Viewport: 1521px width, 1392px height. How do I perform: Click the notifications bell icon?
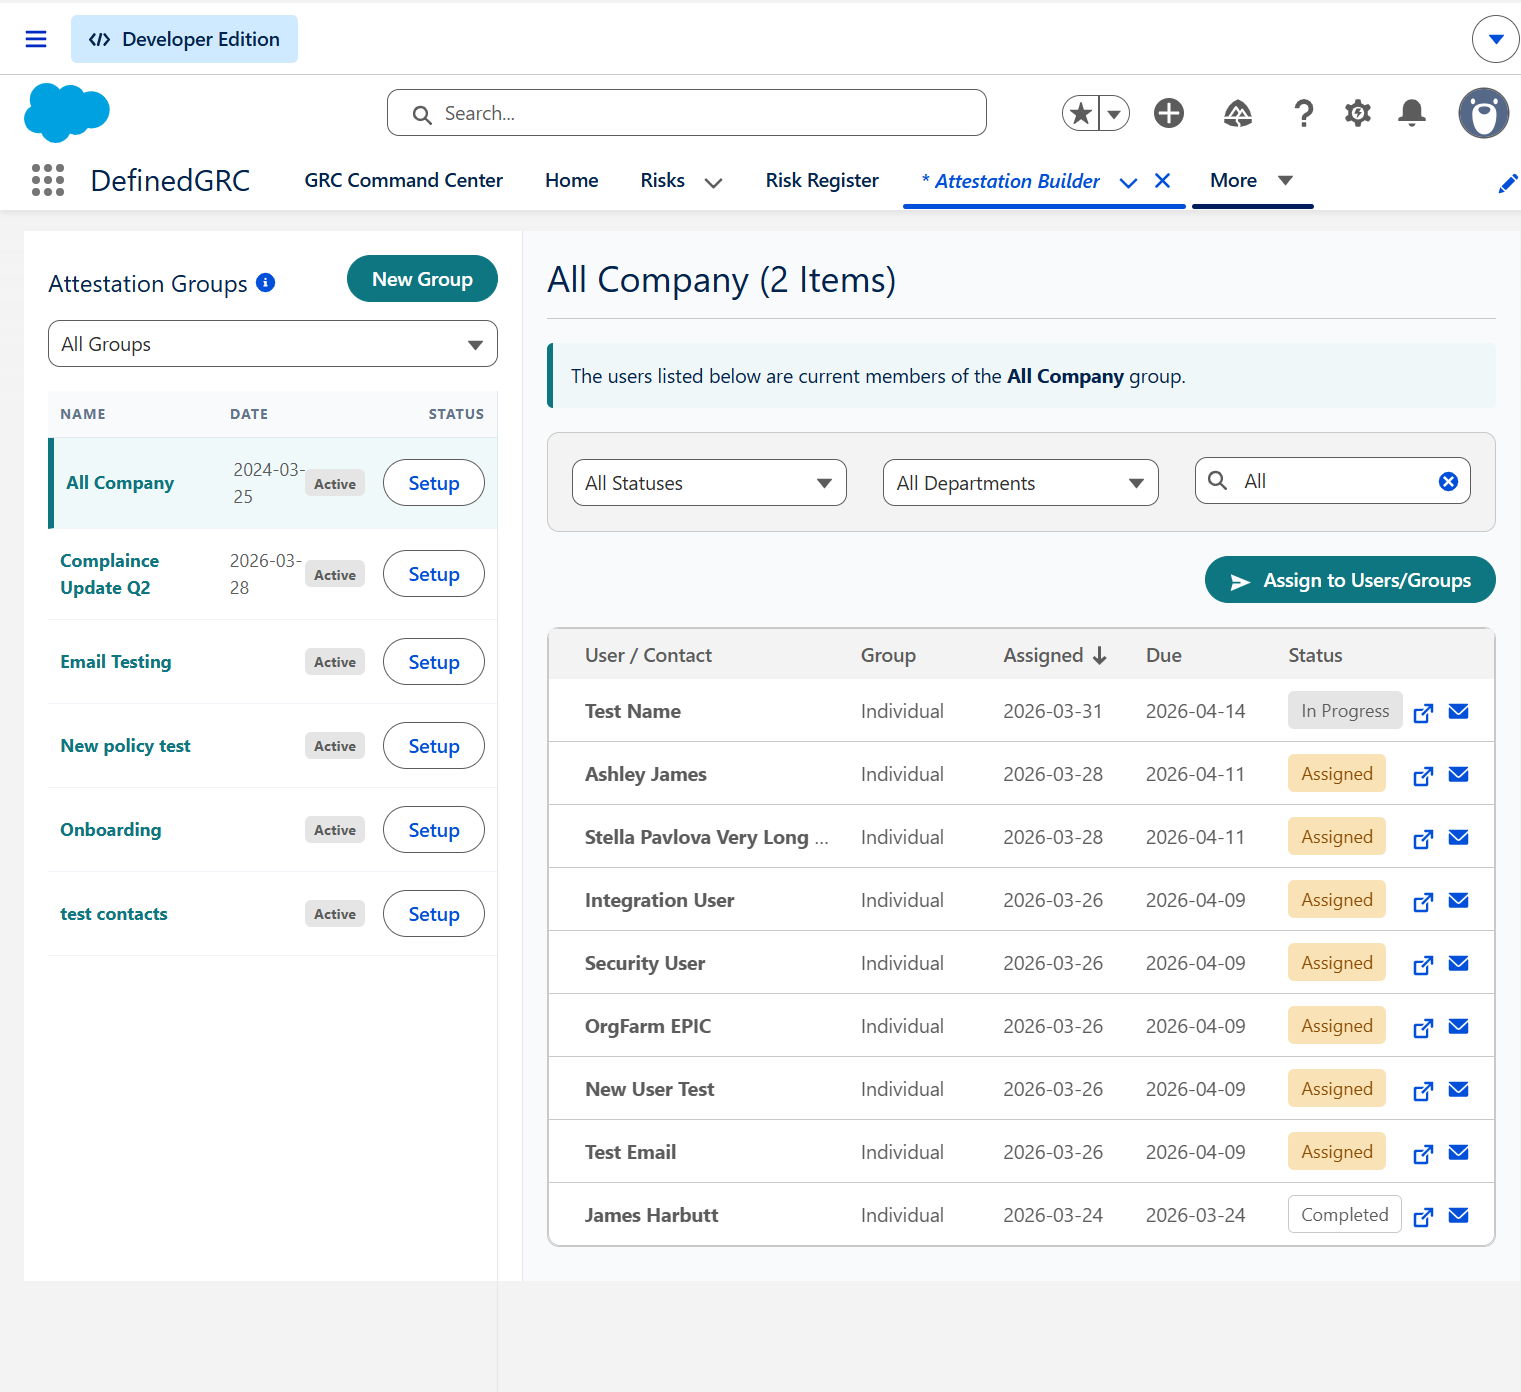pos(1412,113)
